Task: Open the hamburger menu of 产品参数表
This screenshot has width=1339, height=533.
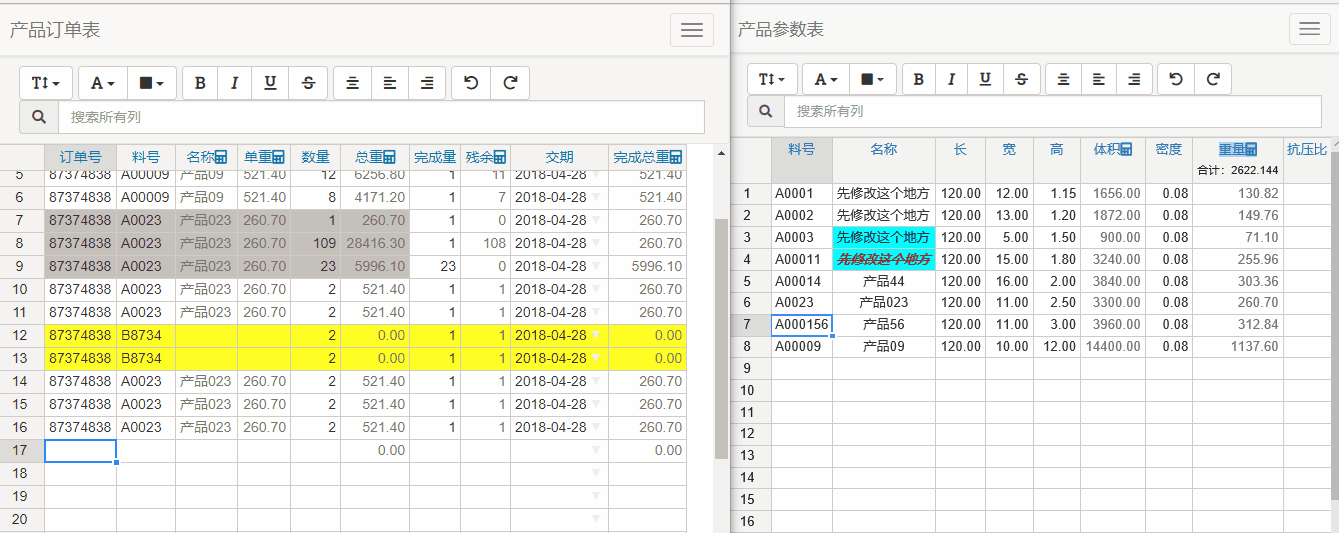Action: pos(1310,30)
